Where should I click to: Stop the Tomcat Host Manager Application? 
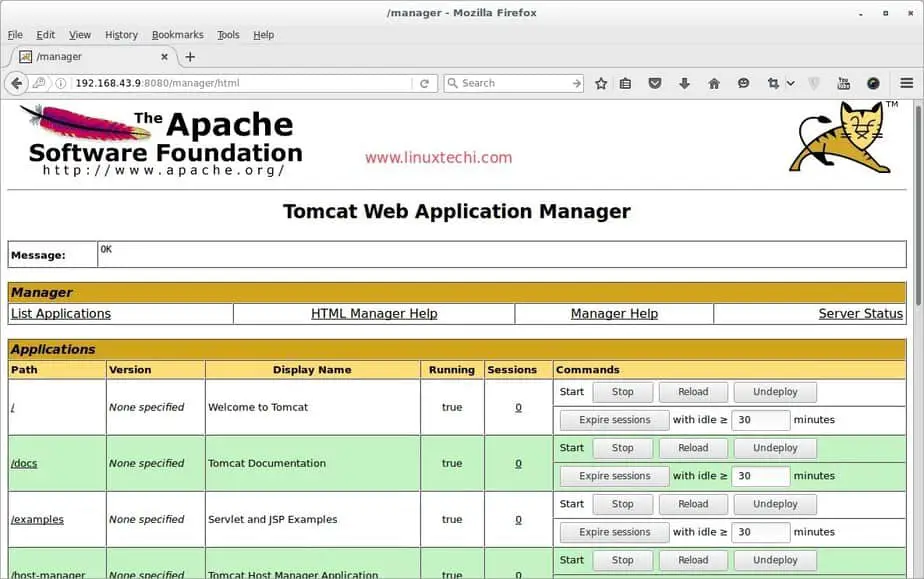tap(622, 560)
